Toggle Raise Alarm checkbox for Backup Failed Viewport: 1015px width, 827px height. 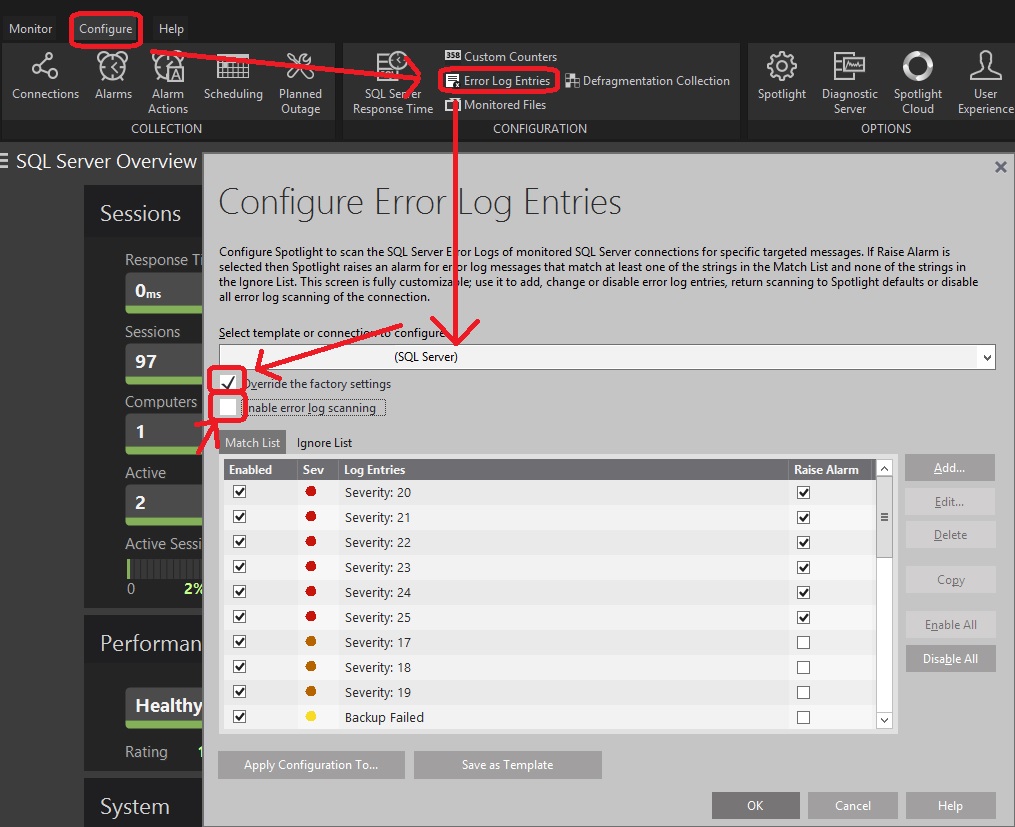[x=803, y=718]
